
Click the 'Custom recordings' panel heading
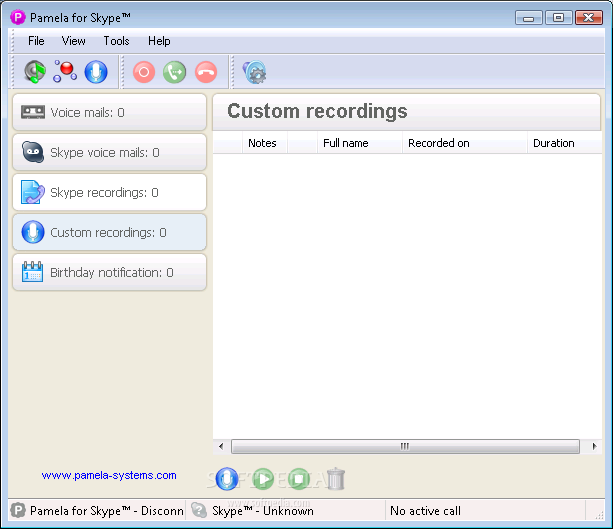coord(317,111)
